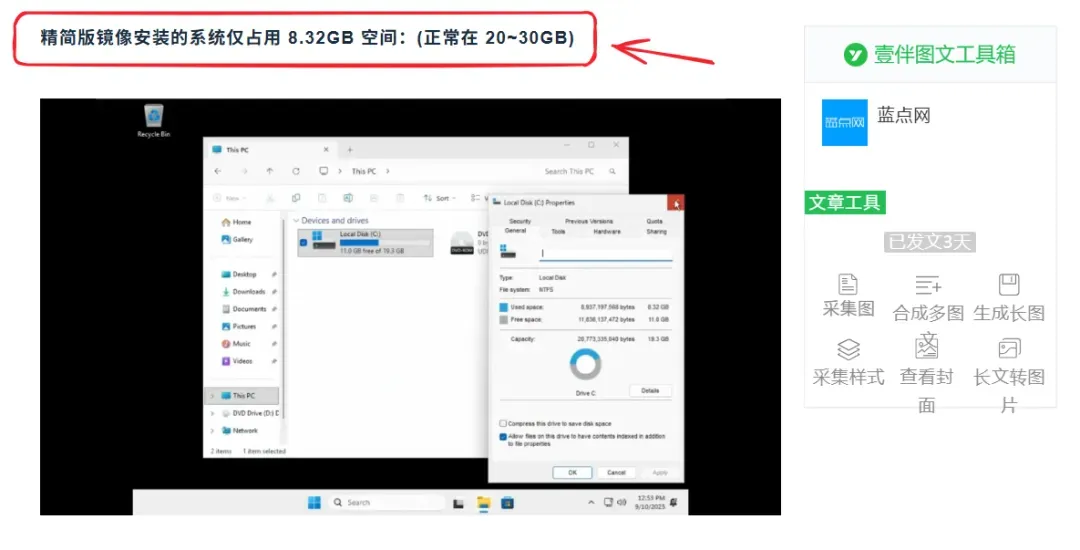The image size is (1080, 550).
Task: Switch to the Hardware tab
Action: coord(607,231)
